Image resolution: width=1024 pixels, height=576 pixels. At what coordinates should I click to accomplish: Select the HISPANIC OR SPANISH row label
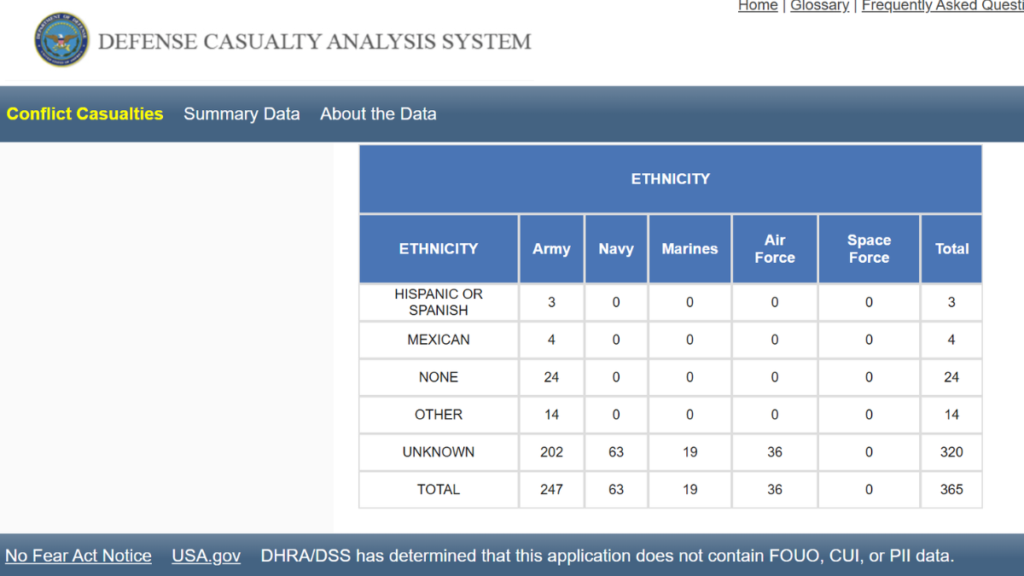coord(438,302)
